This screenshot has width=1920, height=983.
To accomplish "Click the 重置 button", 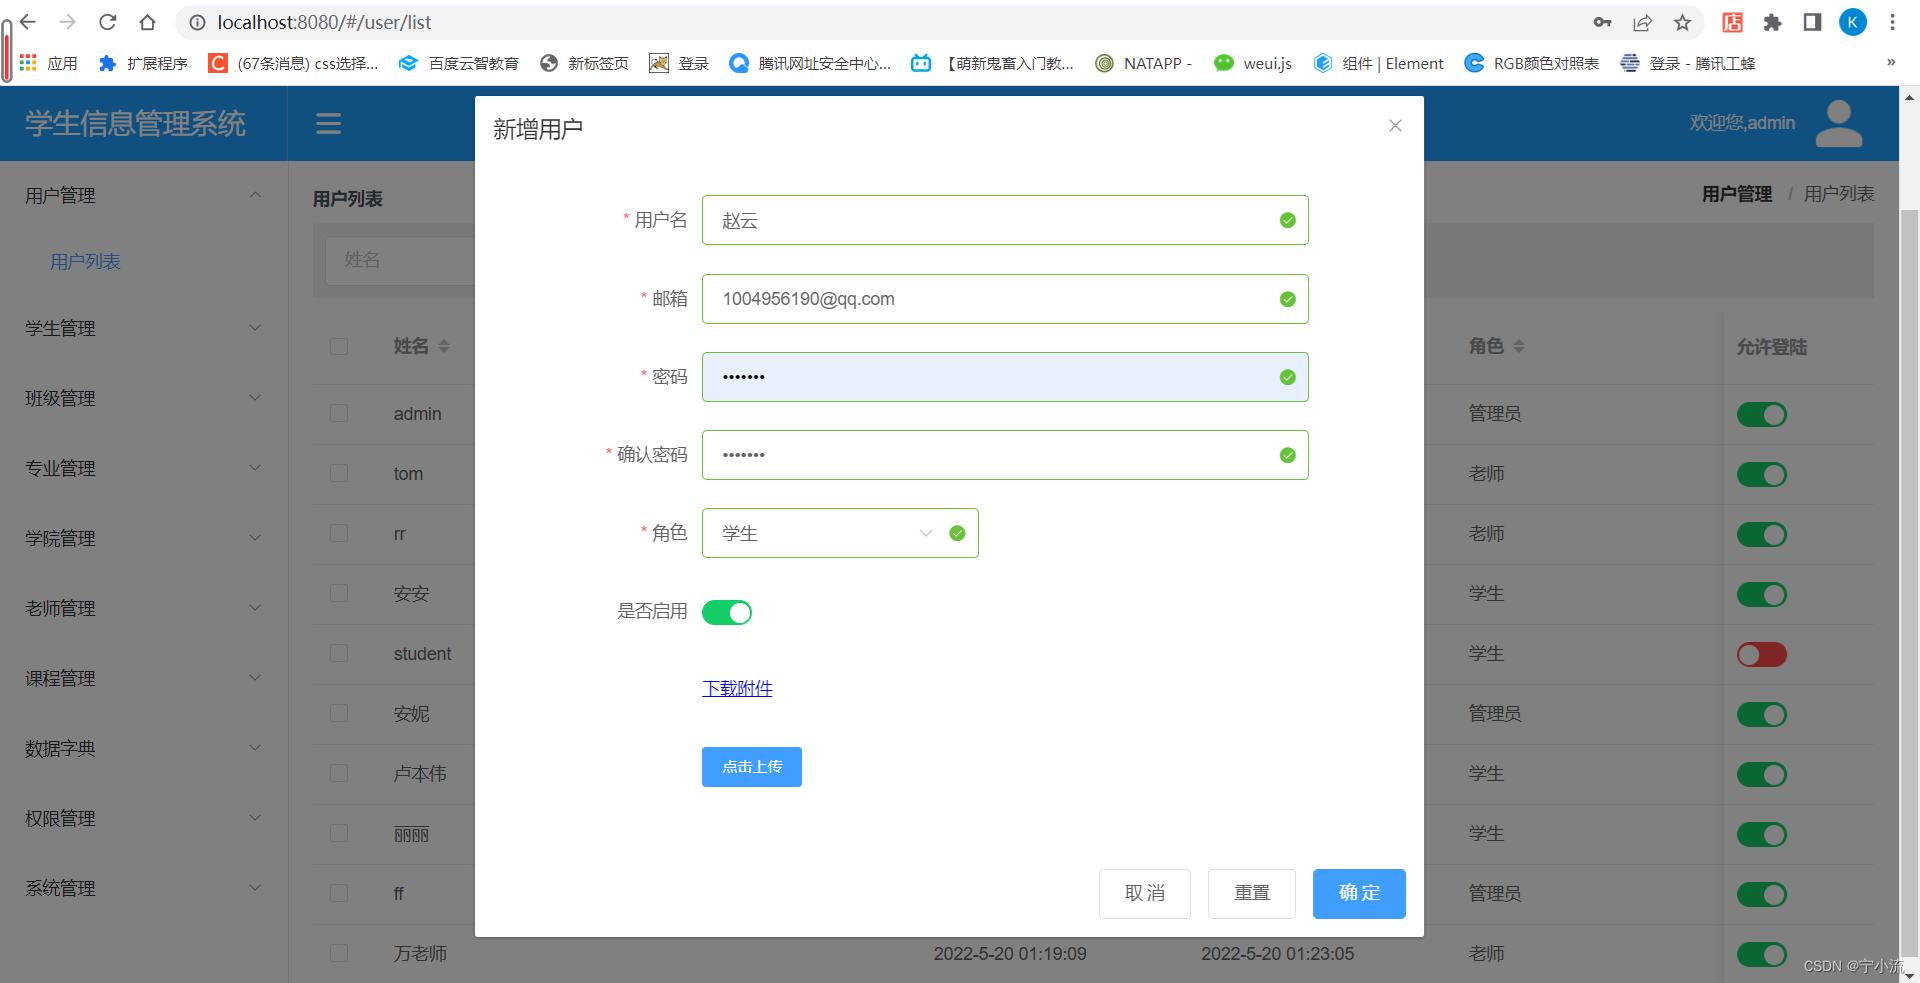I will 1252,893.
